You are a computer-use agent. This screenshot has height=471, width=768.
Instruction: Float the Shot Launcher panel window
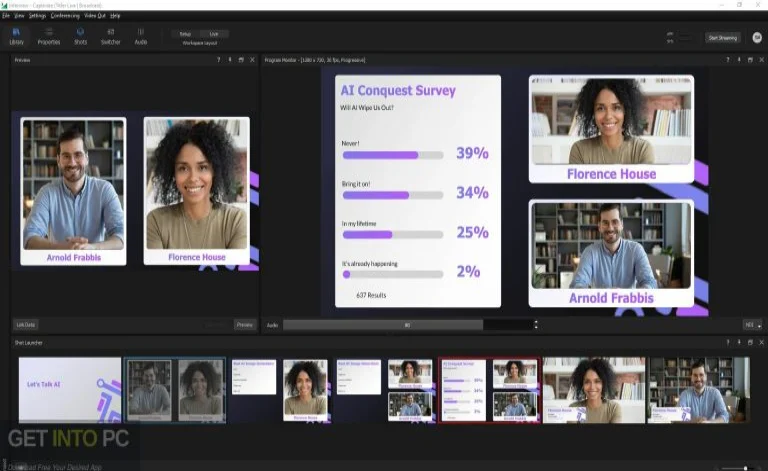coord(750,343)
